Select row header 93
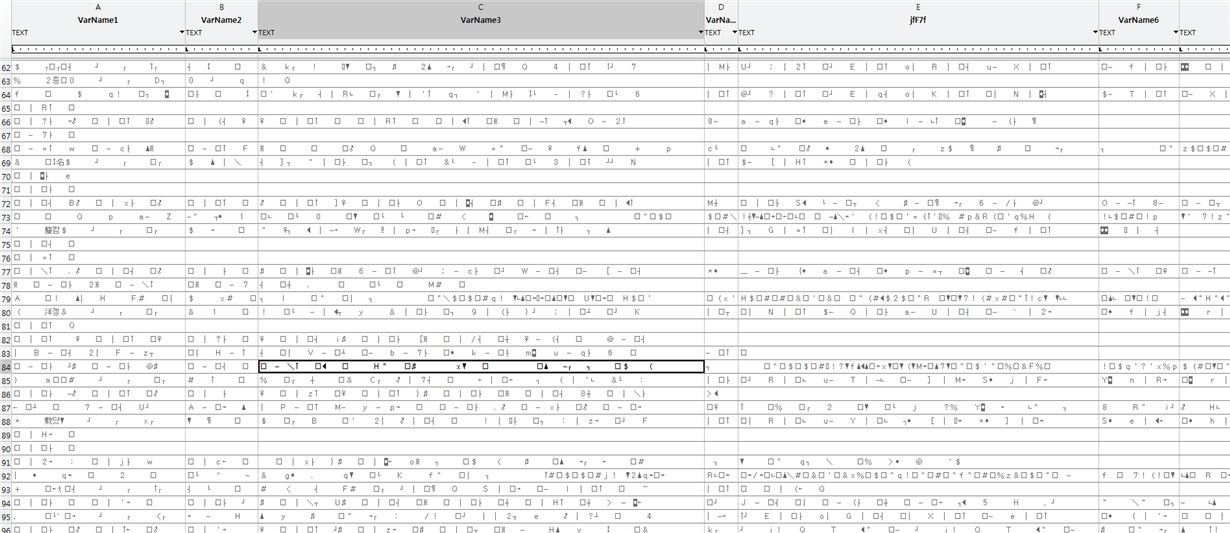 (5, 490)
